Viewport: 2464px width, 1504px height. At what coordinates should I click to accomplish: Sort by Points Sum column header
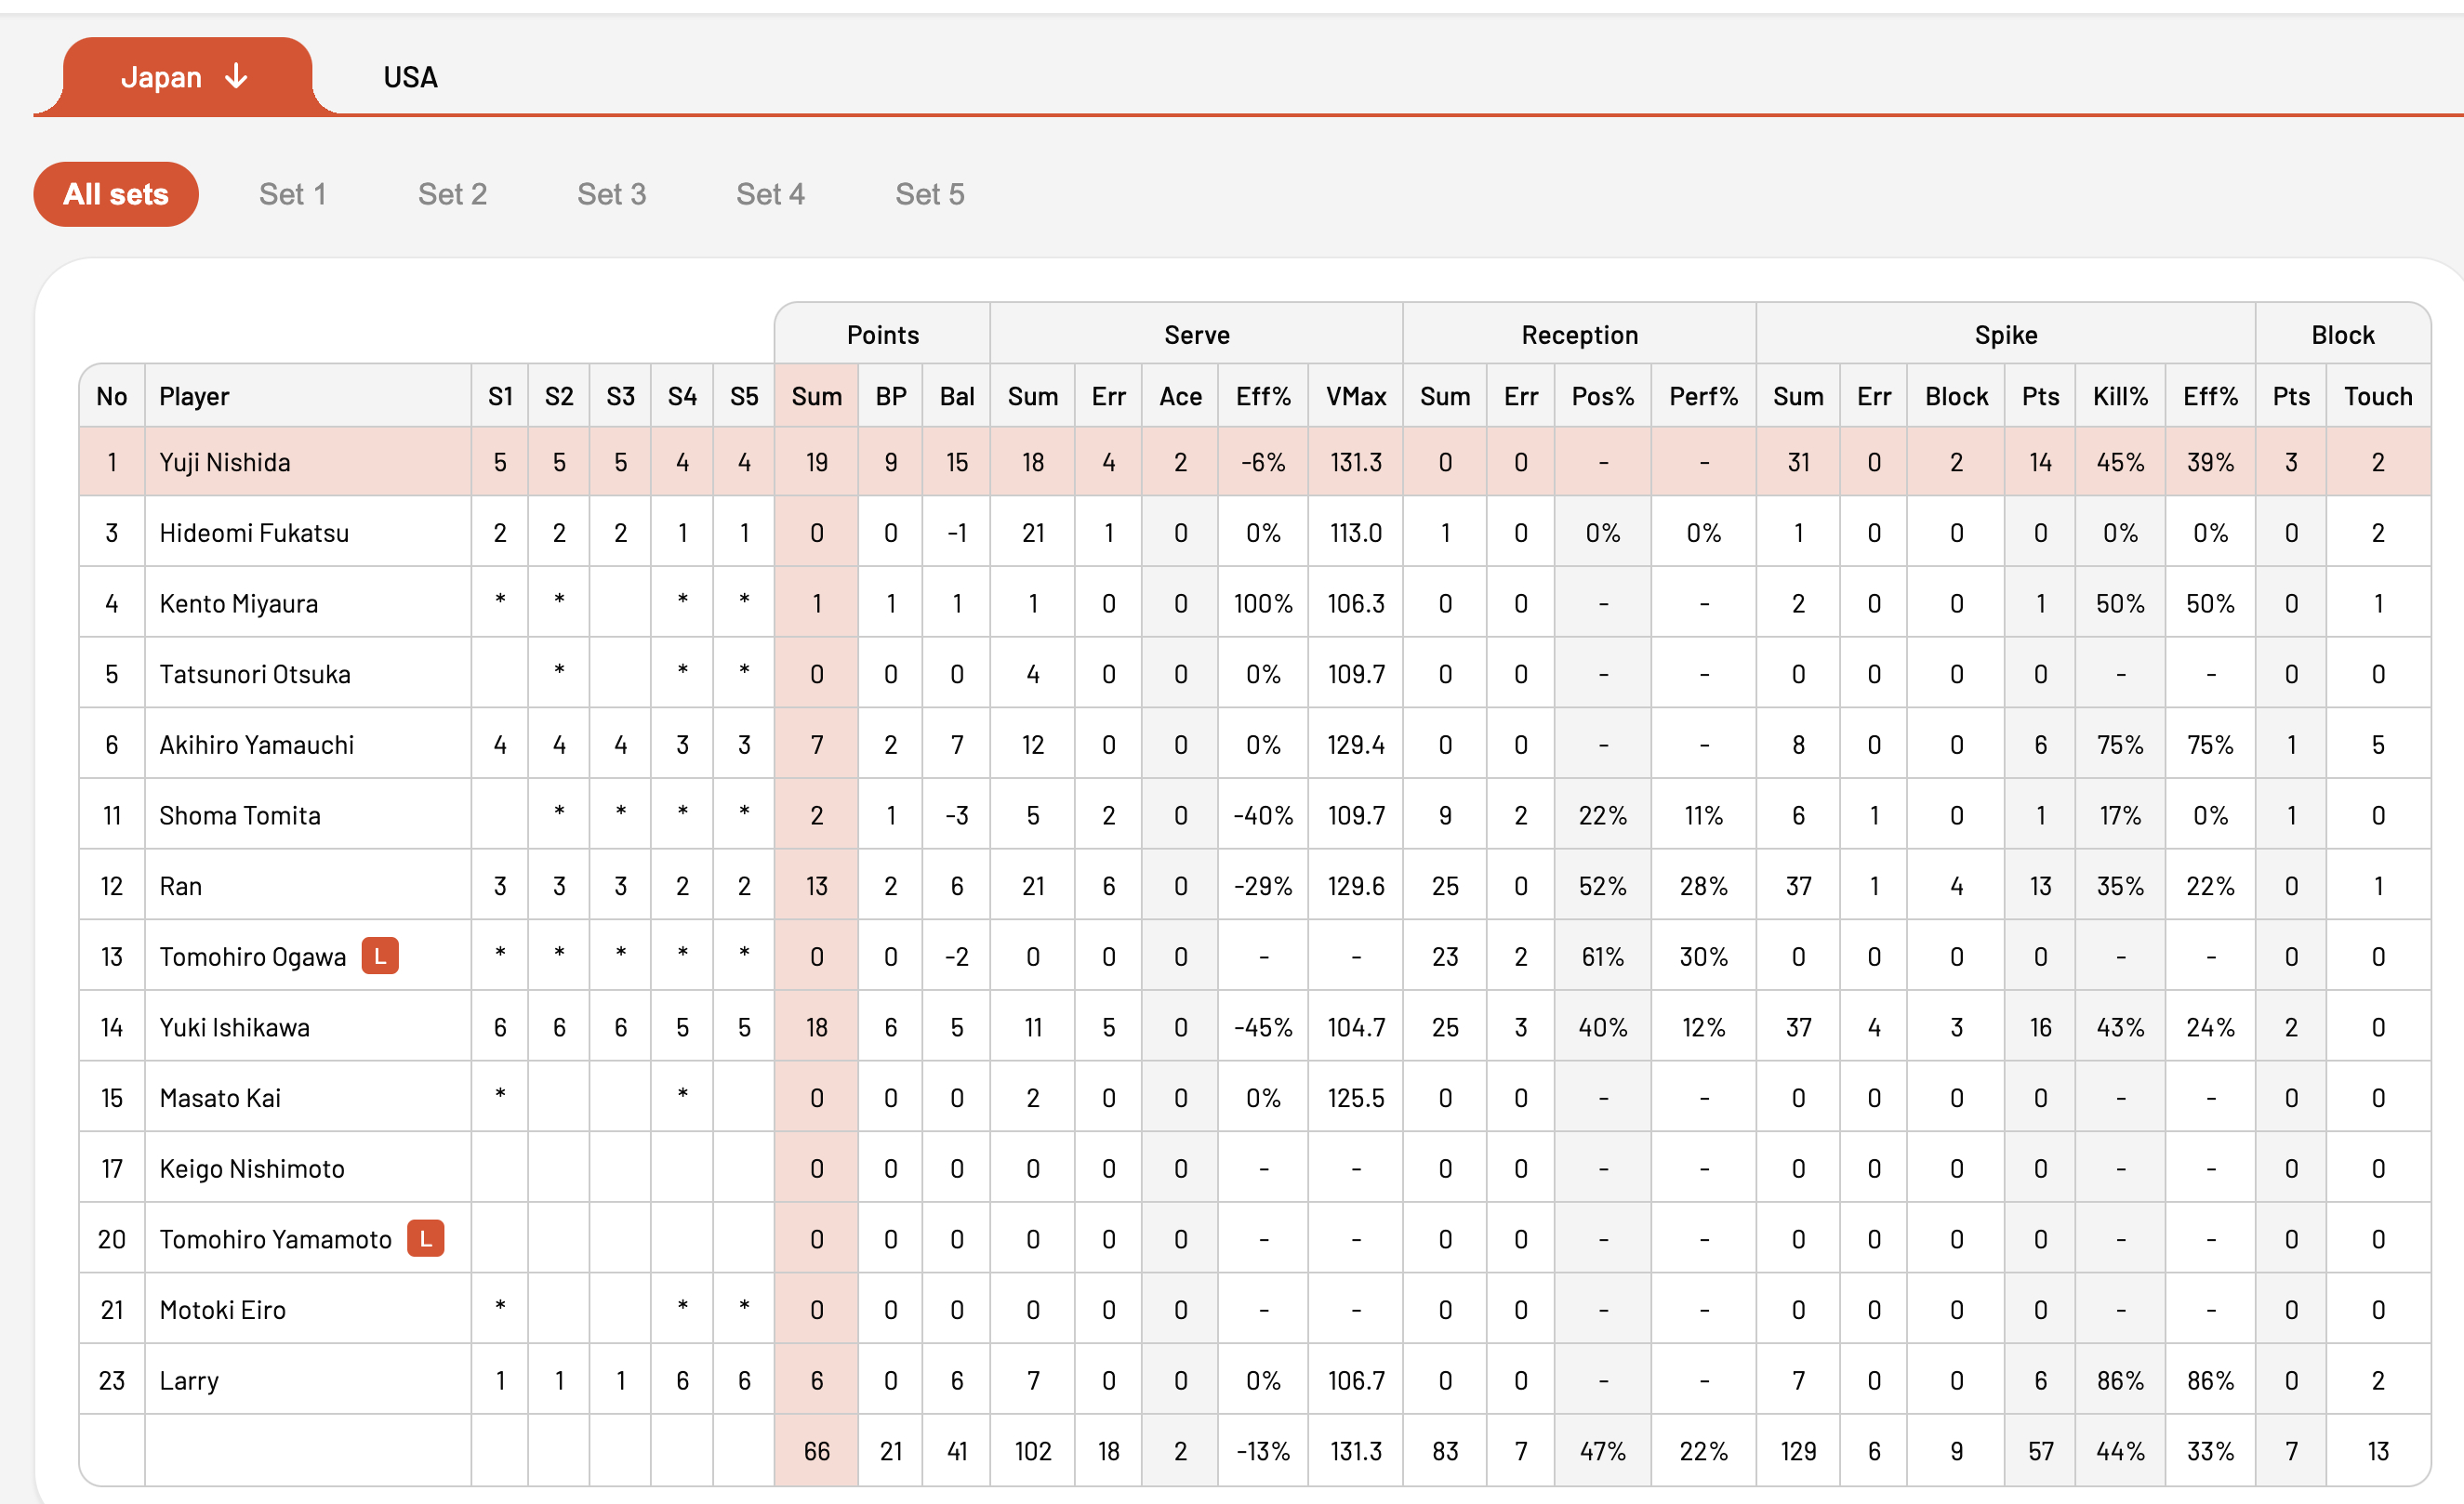pyautogui.click(x=817, y=396)
